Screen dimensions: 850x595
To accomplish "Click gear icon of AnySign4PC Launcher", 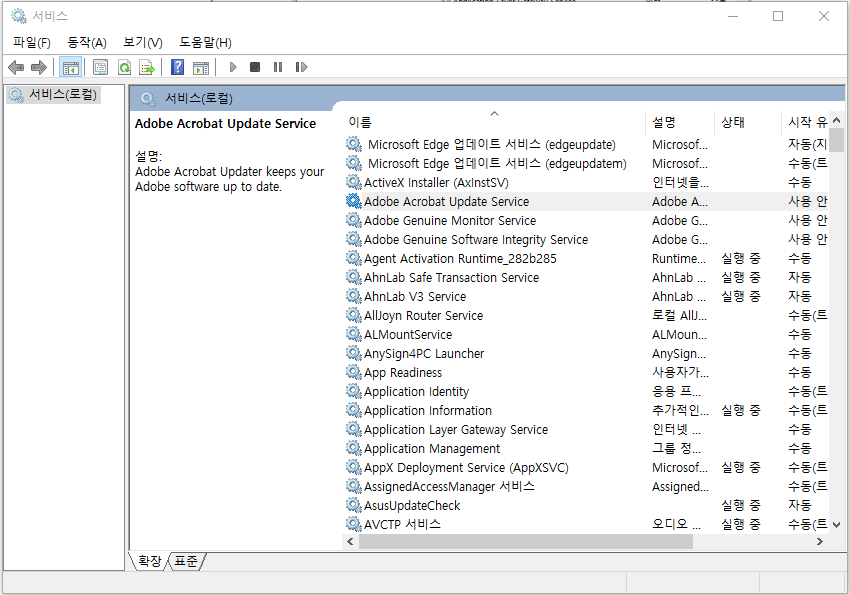I will pyautogui.click(x=353, y=353).
